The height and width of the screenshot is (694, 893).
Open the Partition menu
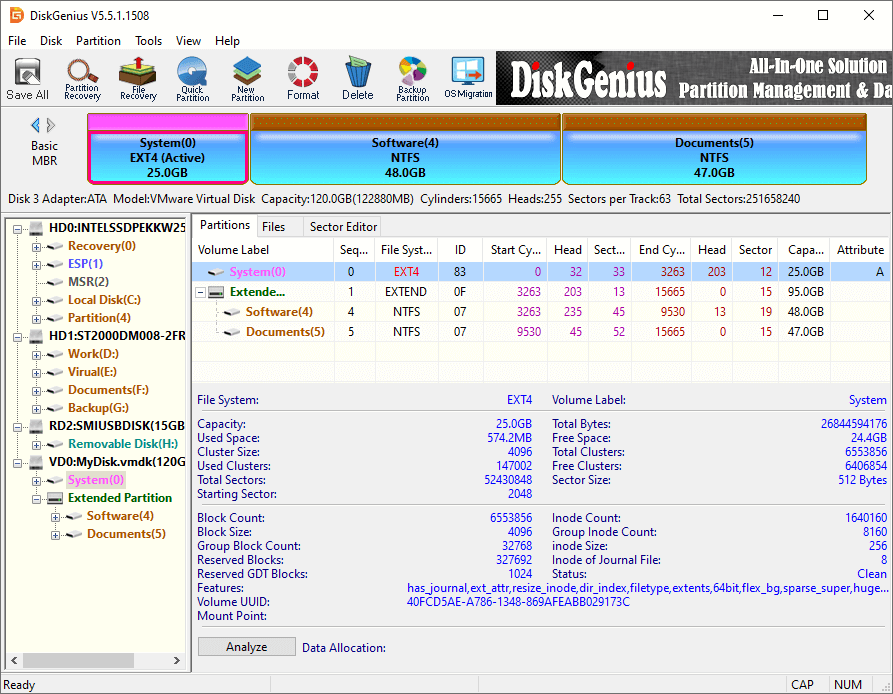coord(98,41)
